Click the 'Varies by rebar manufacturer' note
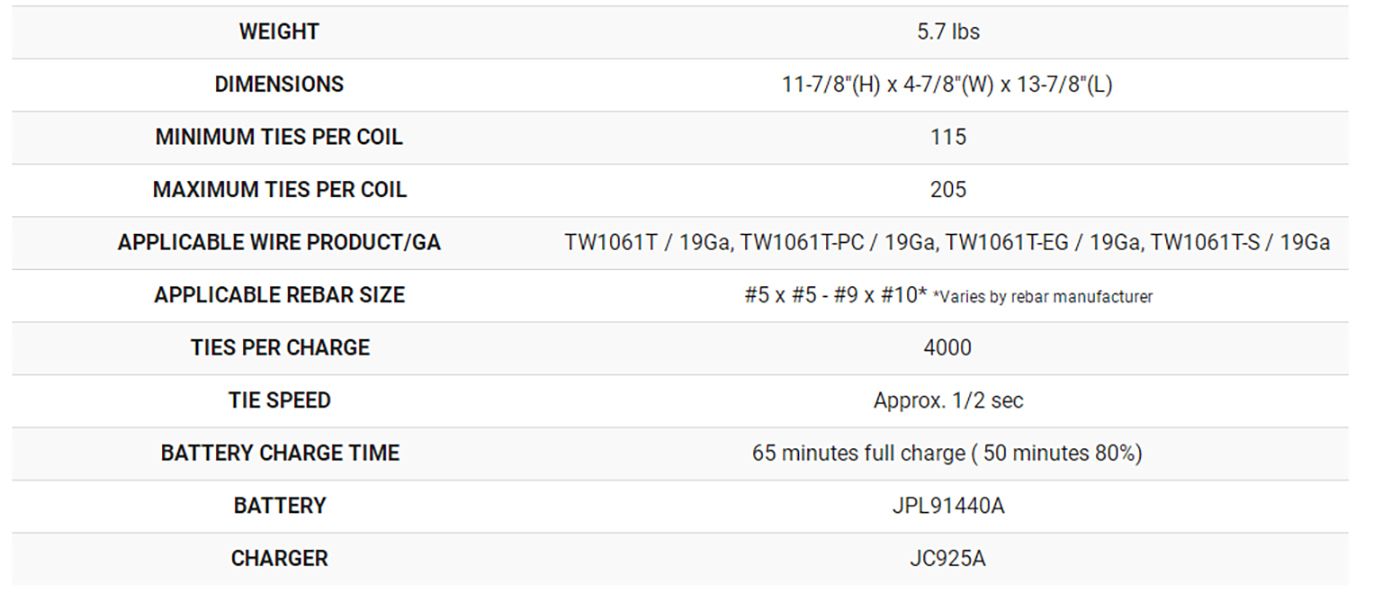Viewport: 1400px width, 593px height. [x=1042, y=297]
